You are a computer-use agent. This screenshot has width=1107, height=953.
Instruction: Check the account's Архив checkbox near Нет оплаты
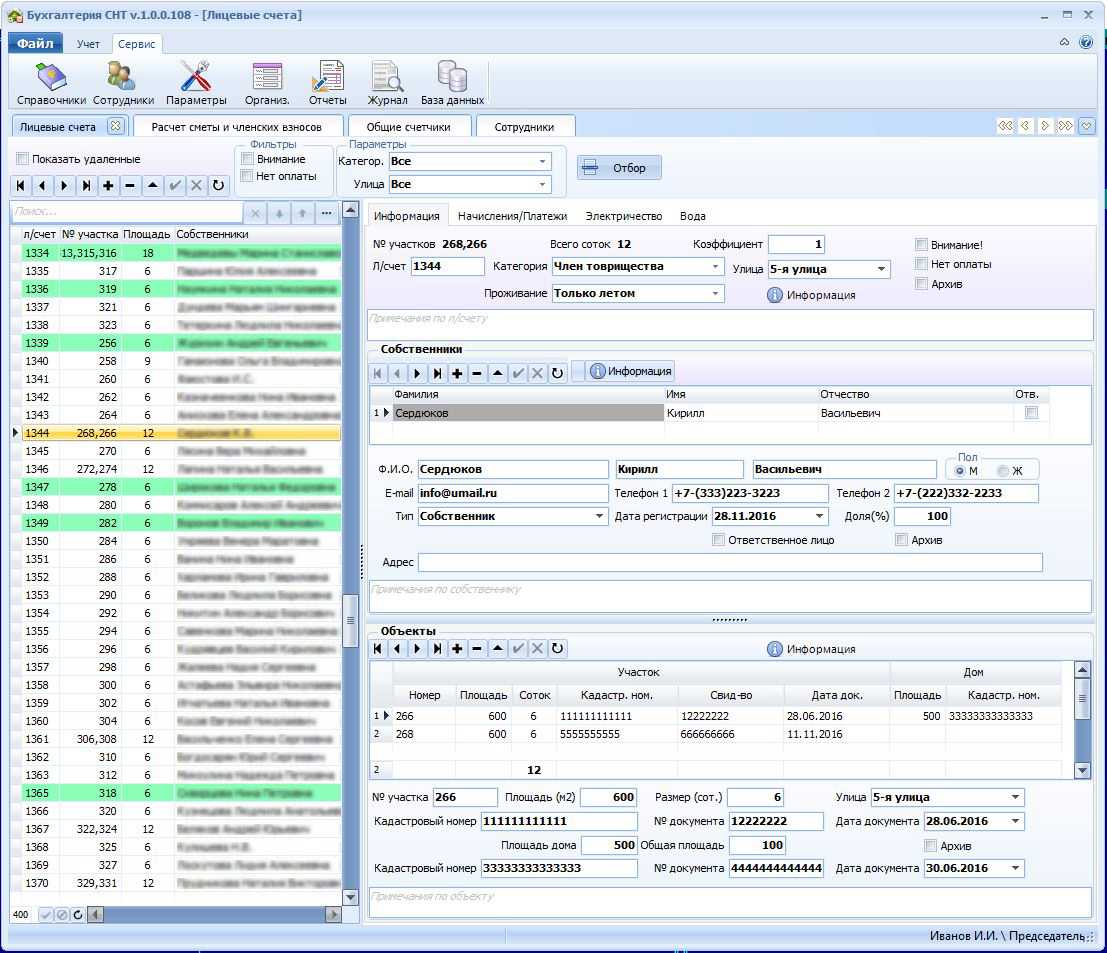[x=921, y=284]
